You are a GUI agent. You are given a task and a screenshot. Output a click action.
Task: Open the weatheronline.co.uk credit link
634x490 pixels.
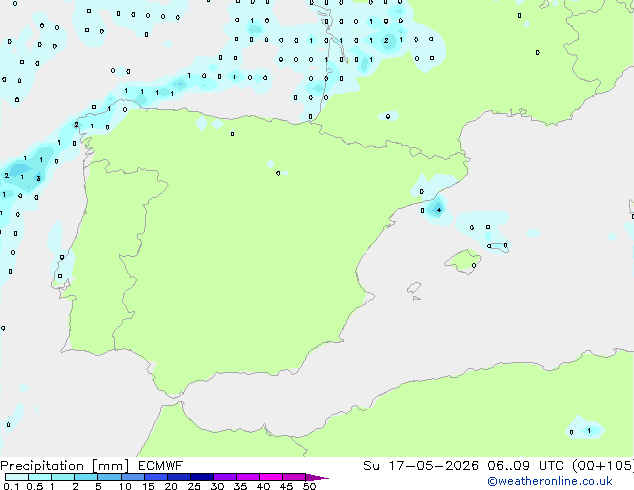550,481
